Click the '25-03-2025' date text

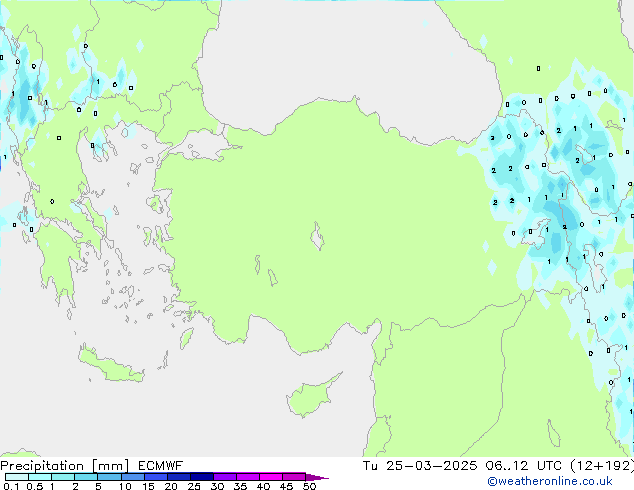click(431, 466)
